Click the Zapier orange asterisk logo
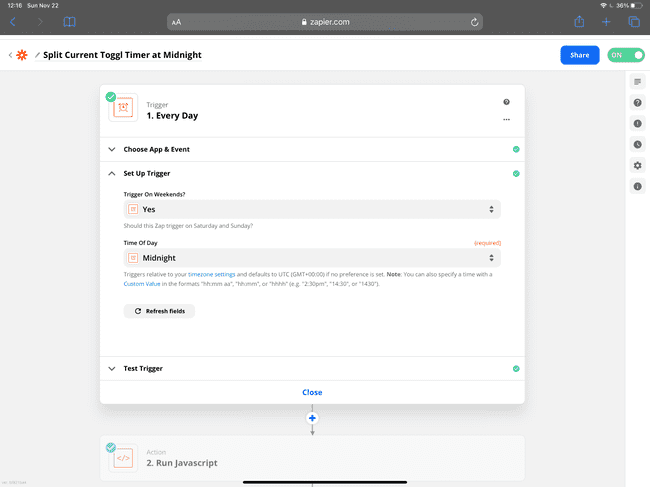Viewport: 650px width, 487px height. click(x=22, y=55)
